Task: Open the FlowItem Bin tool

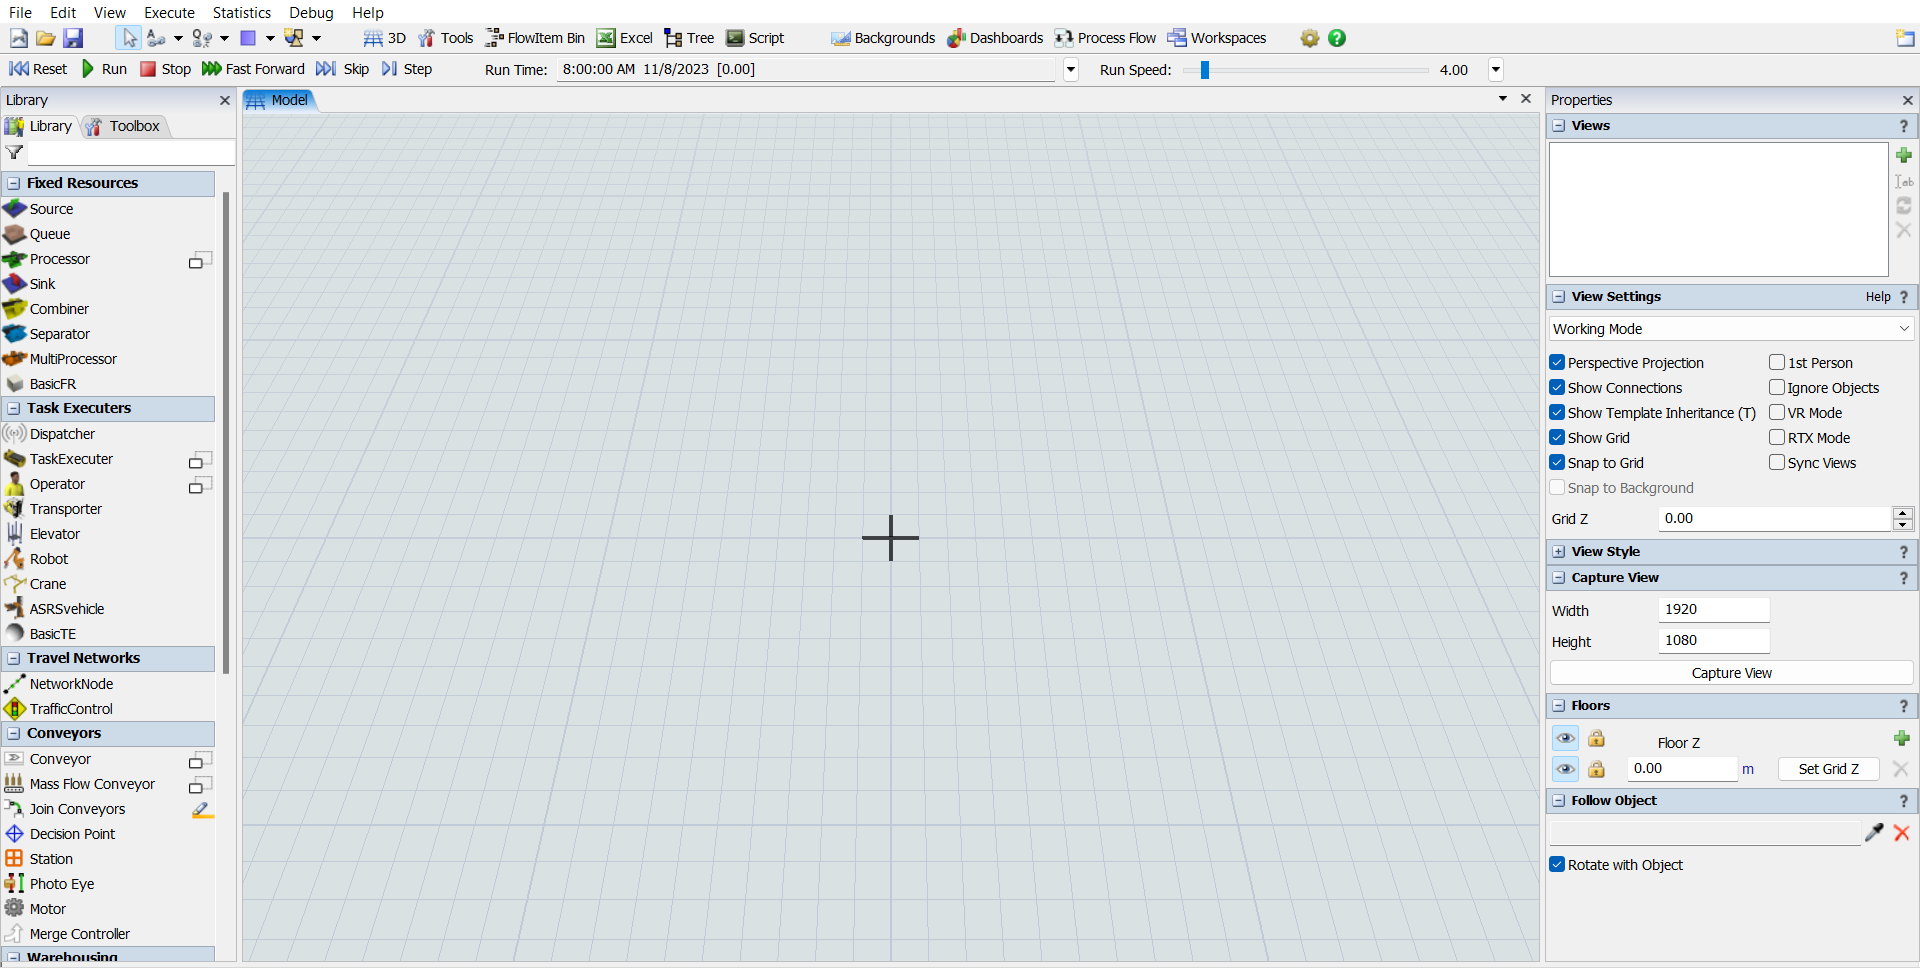Action: pos(535,38)
